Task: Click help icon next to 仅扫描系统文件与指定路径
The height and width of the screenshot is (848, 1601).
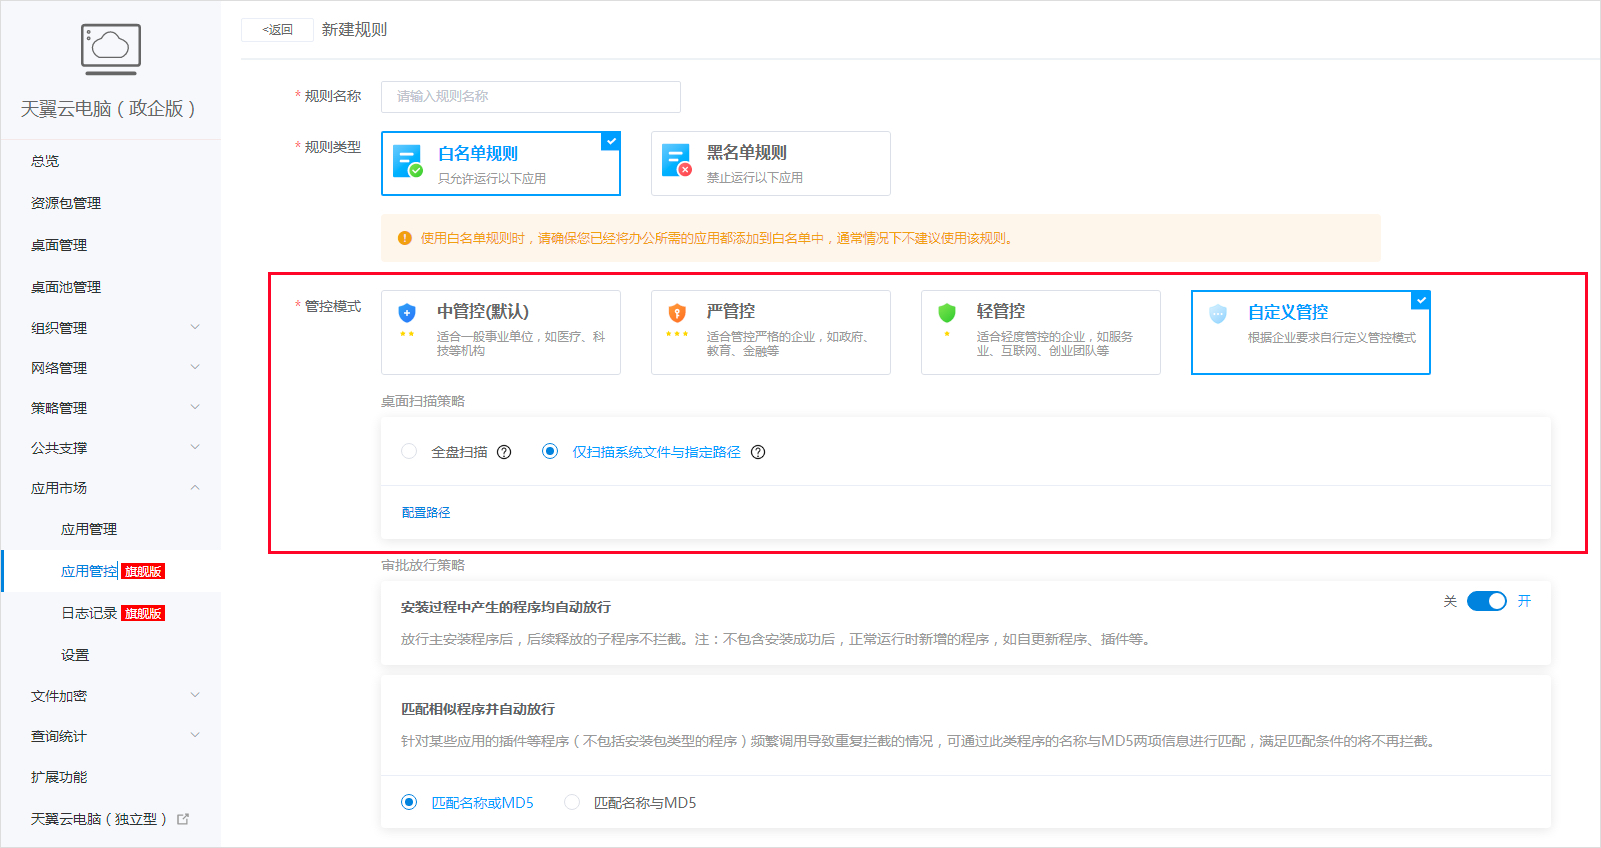Action: pos(758,452)
